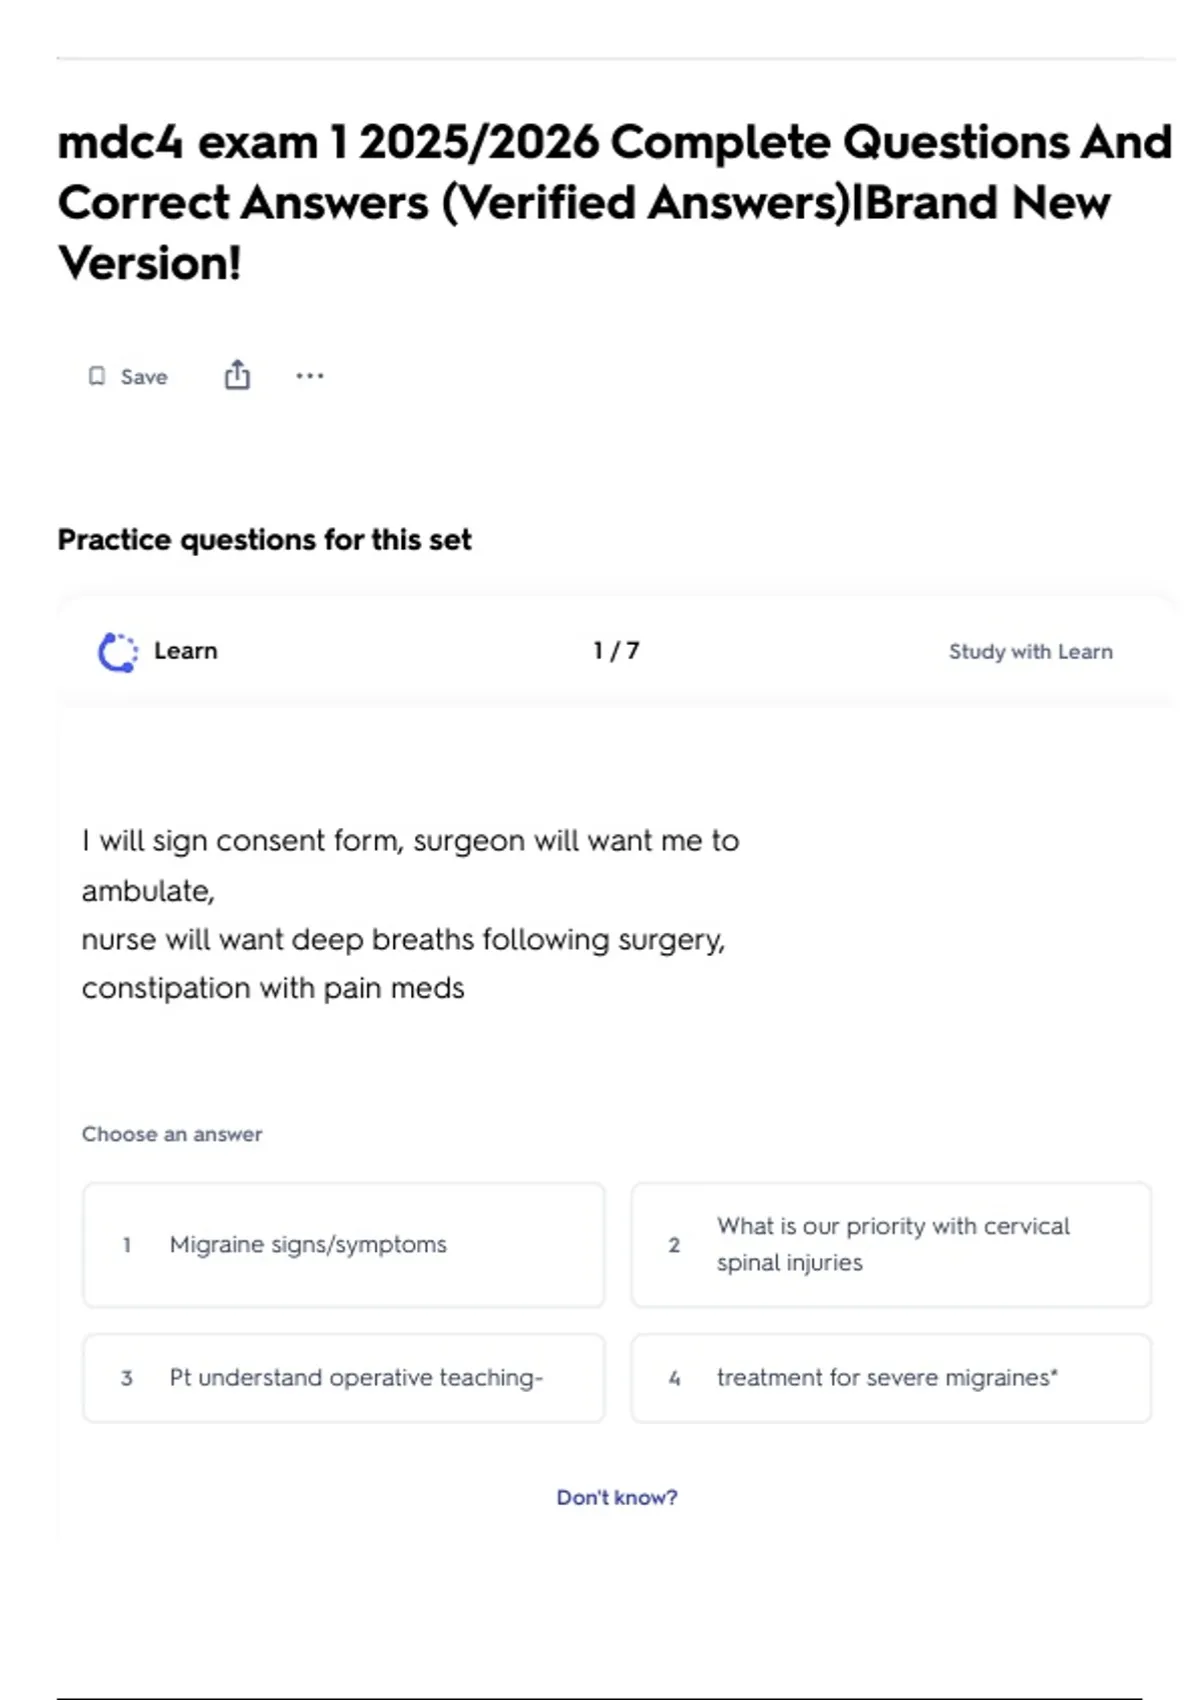
Task: Click the consent form question prompt text
Action: coord(410,914)
